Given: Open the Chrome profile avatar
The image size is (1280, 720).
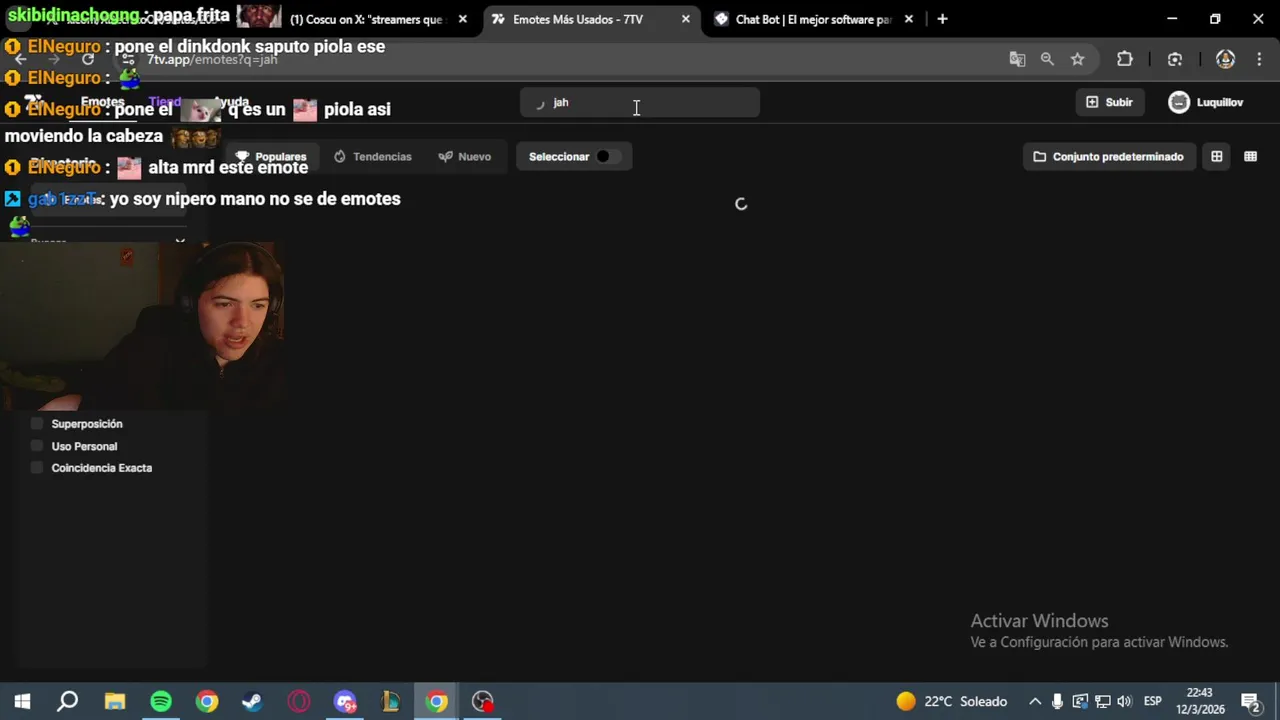Looking at the screenshot, I should click(x=1225, y=59).
